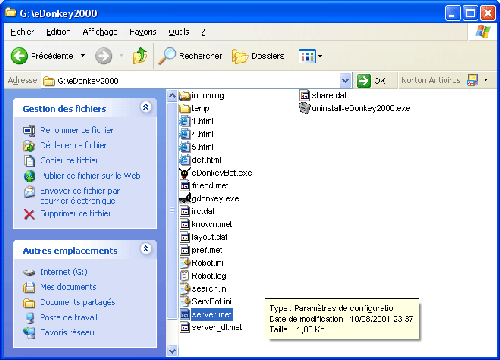Click the Déplacer ce fichier icon
Image resolution: width=500 pixels, height=360 pixels.
29,146
